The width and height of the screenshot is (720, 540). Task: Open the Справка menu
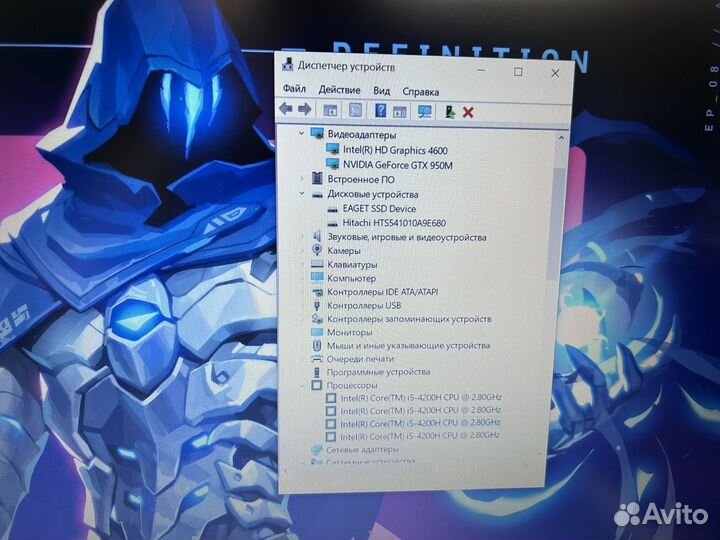pos(421,92)
